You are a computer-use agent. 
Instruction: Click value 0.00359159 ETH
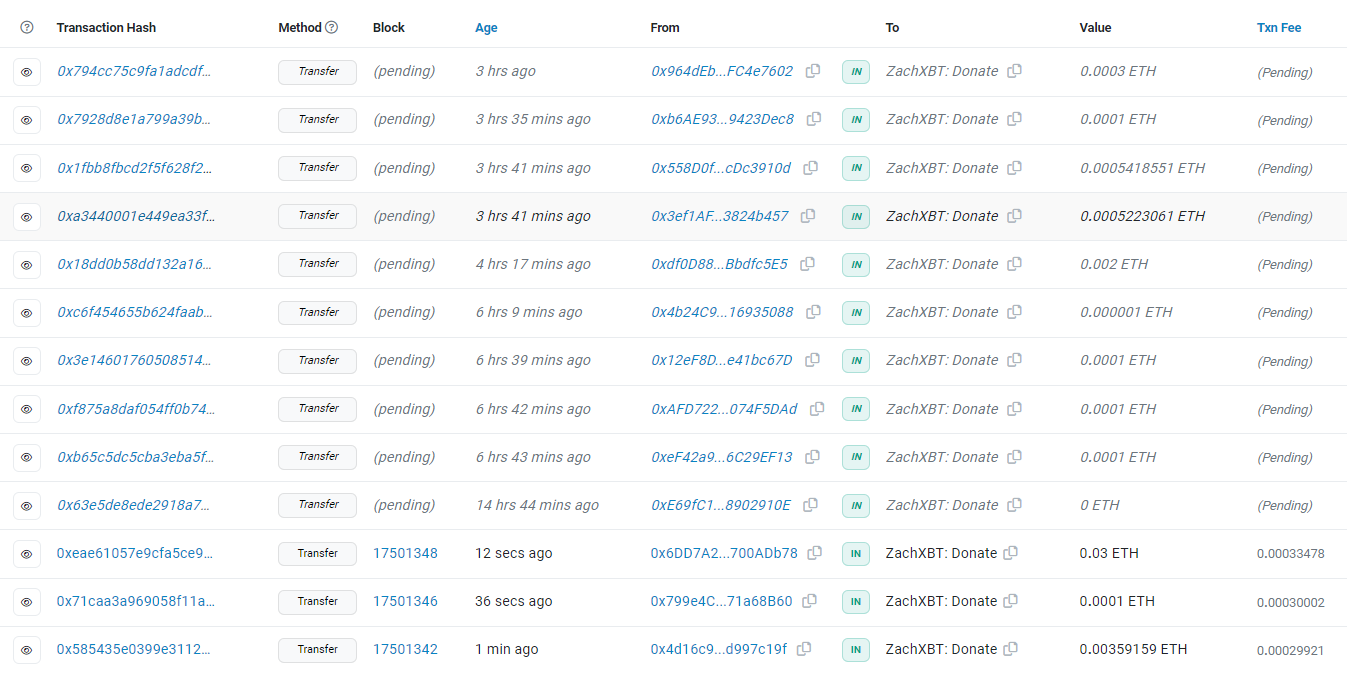point(1134,649)
